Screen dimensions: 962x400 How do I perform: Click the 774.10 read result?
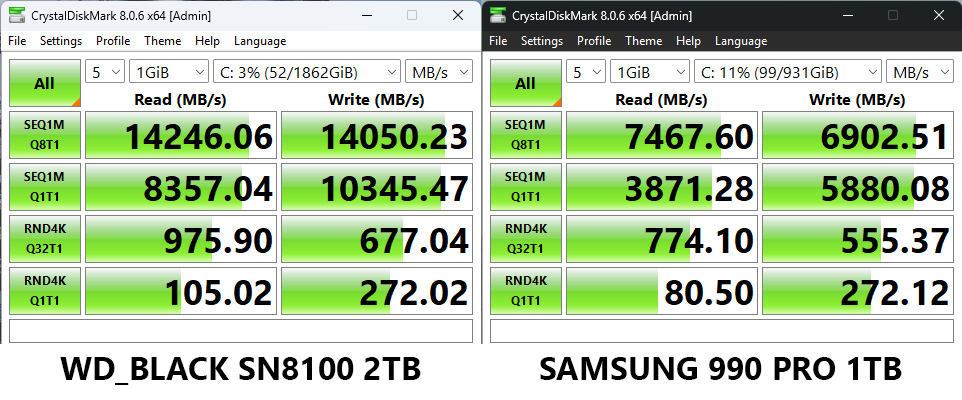click(662, 240)
